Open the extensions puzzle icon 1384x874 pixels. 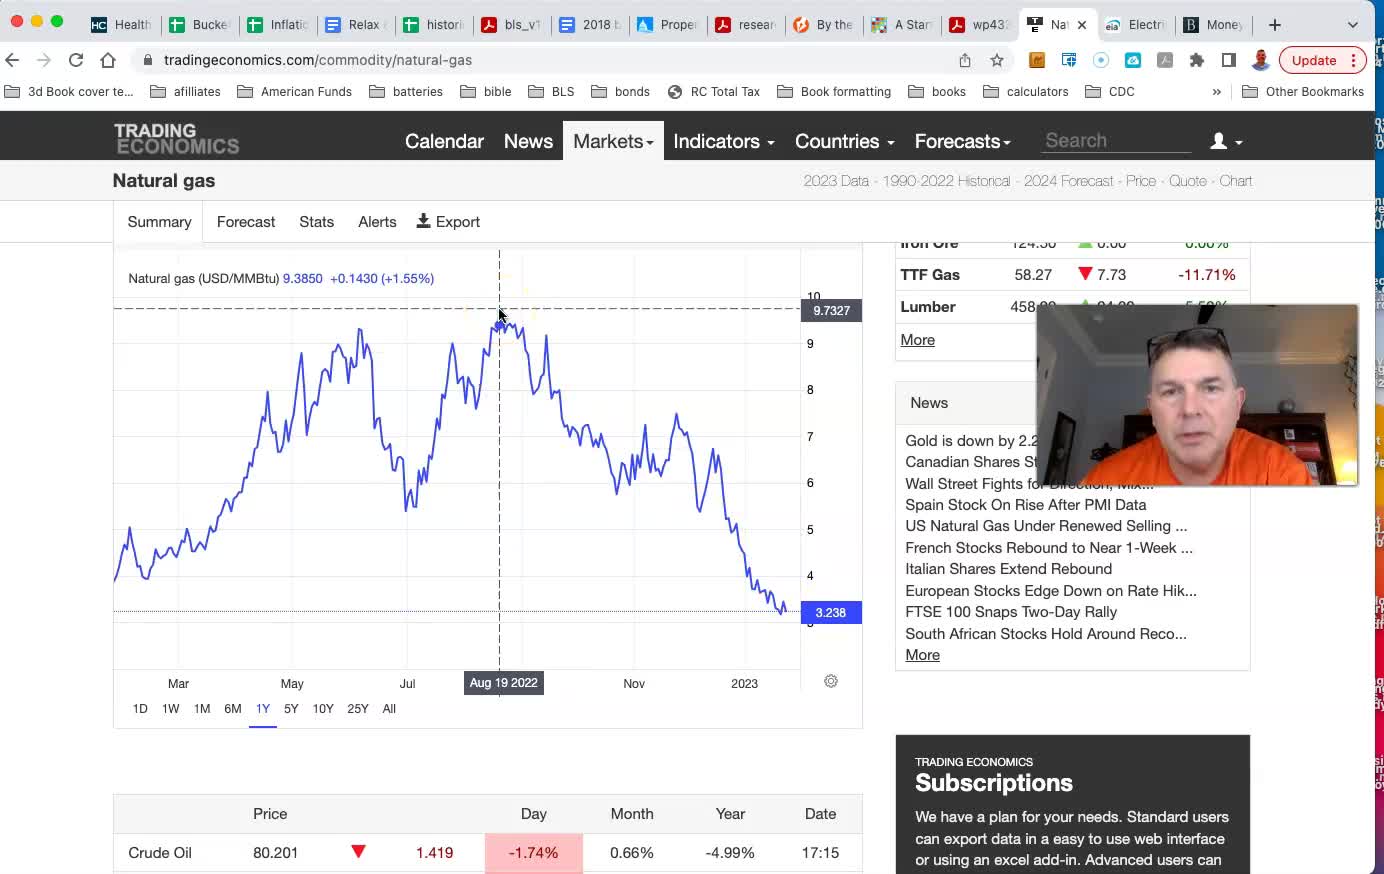[1197, 60]
